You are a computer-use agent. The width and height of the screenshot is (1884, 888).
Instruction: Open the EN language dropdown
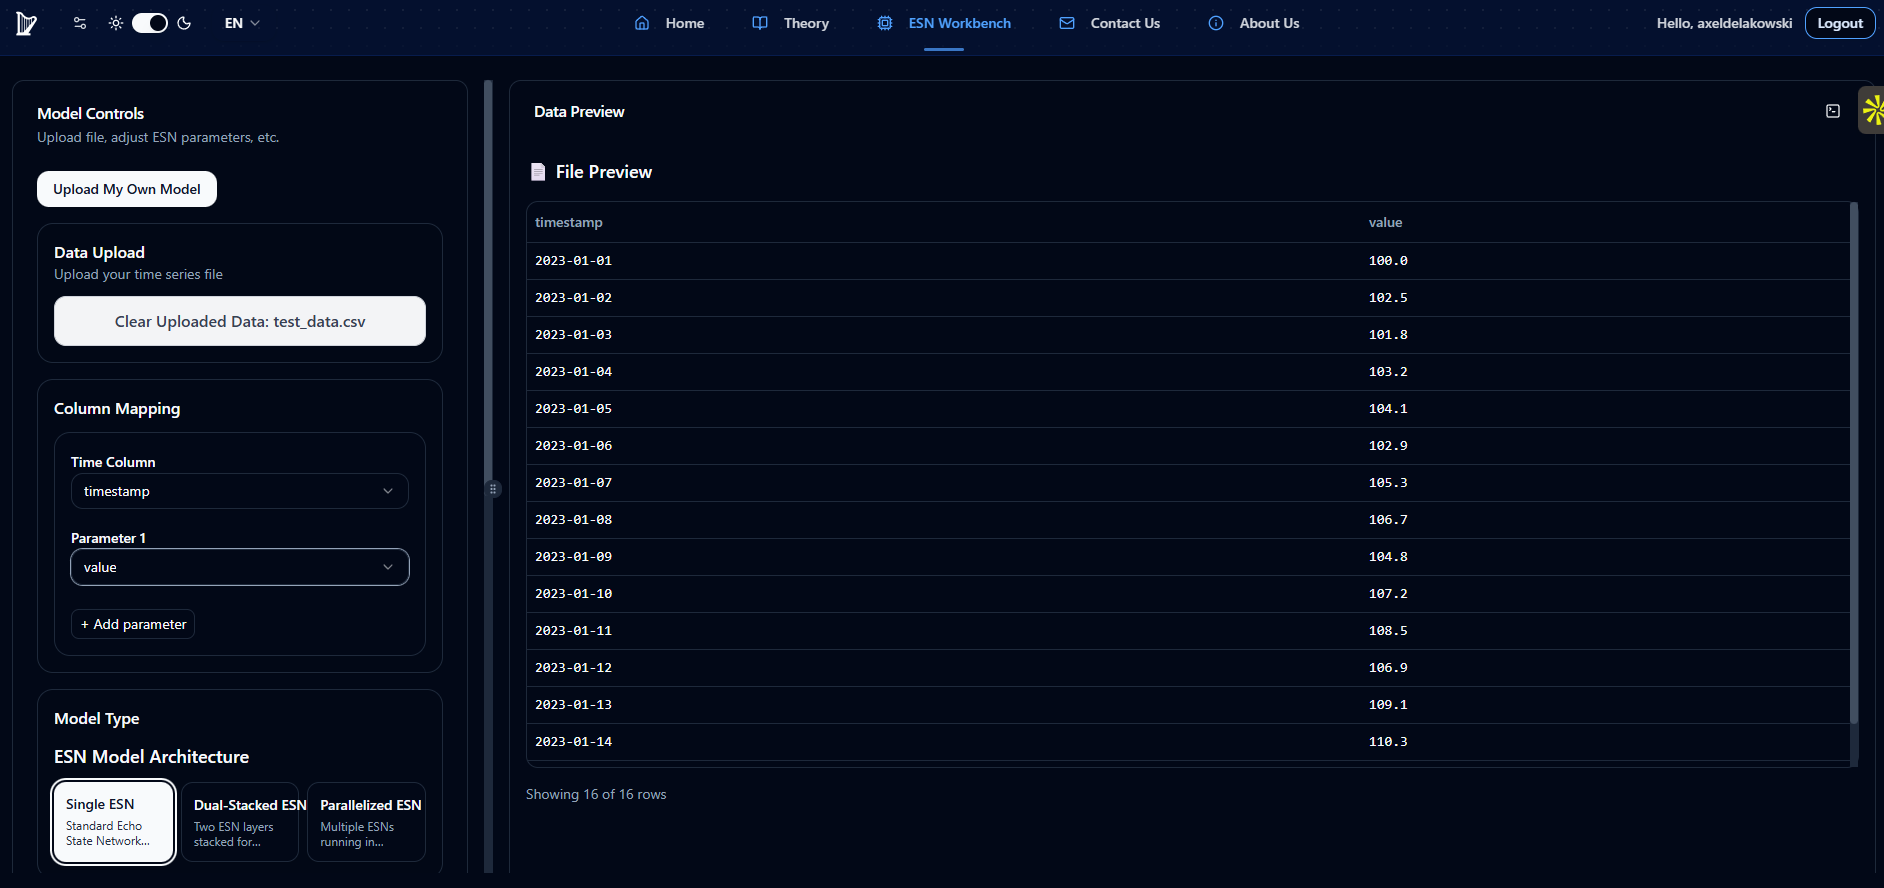[242, 23]
